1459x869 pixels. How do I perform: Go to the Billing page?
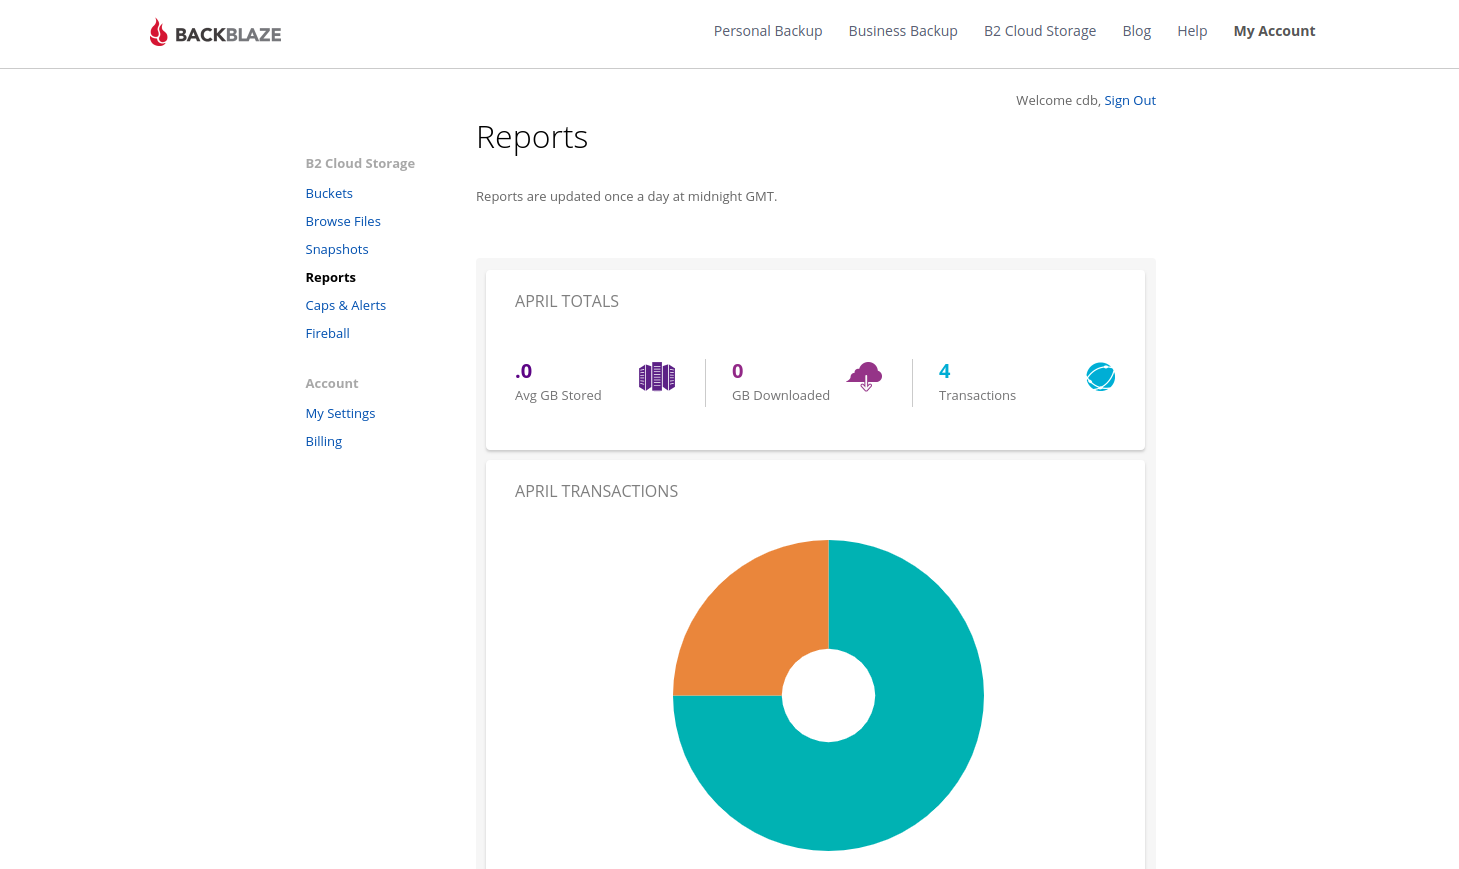pos(324,441)
